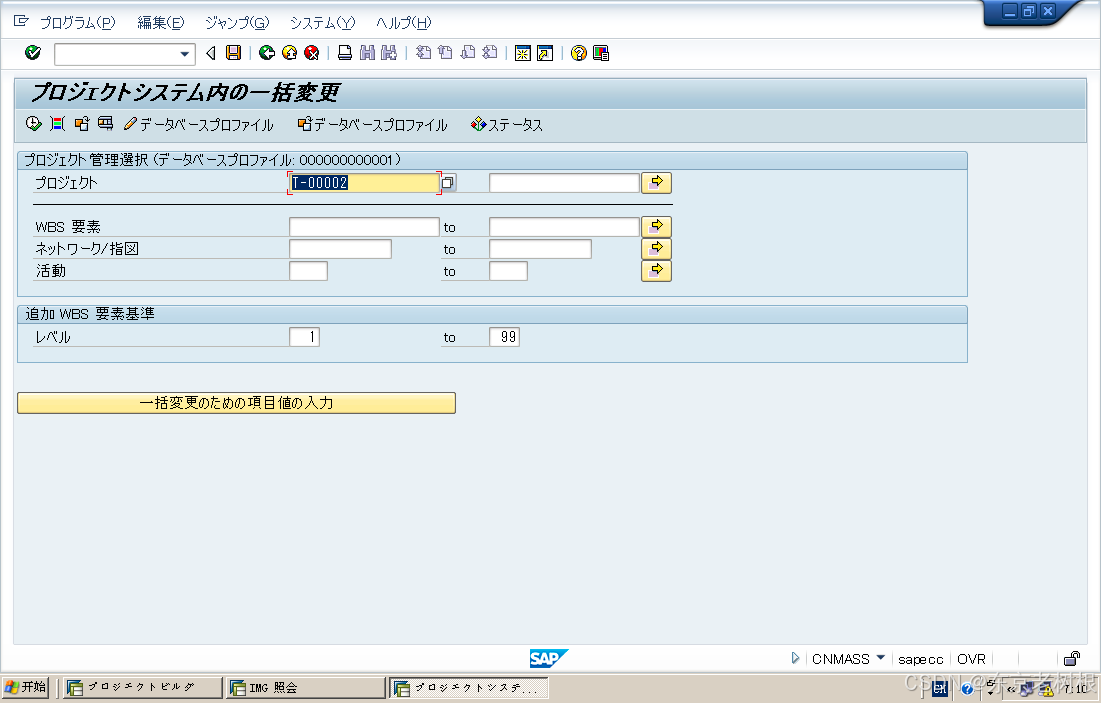Click the Dynamic Selections icon
The height and width of the screenshot is (703, 1101).
point(58,124)
